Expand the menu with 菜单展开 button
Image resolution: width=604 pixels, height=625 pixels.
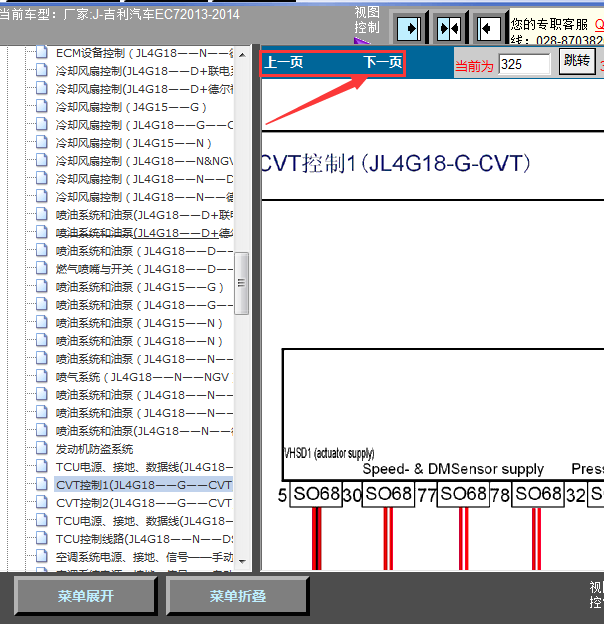(85, 596)
